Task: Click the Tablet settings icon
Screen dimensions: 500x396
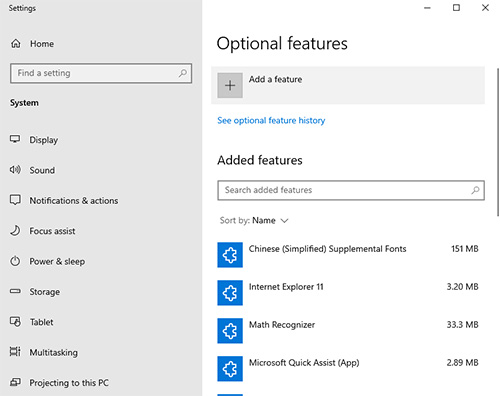Action: (x=15, y=322)
